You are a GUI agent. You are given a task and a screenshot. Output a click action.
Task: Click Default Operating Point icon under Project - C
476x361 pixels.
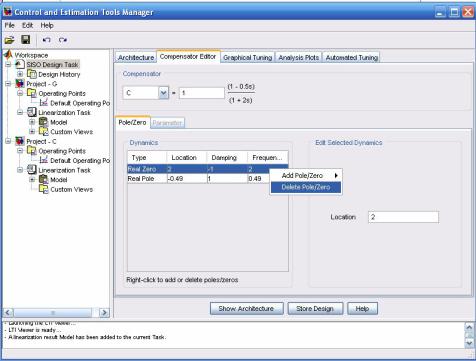click(x=44, y=160)
